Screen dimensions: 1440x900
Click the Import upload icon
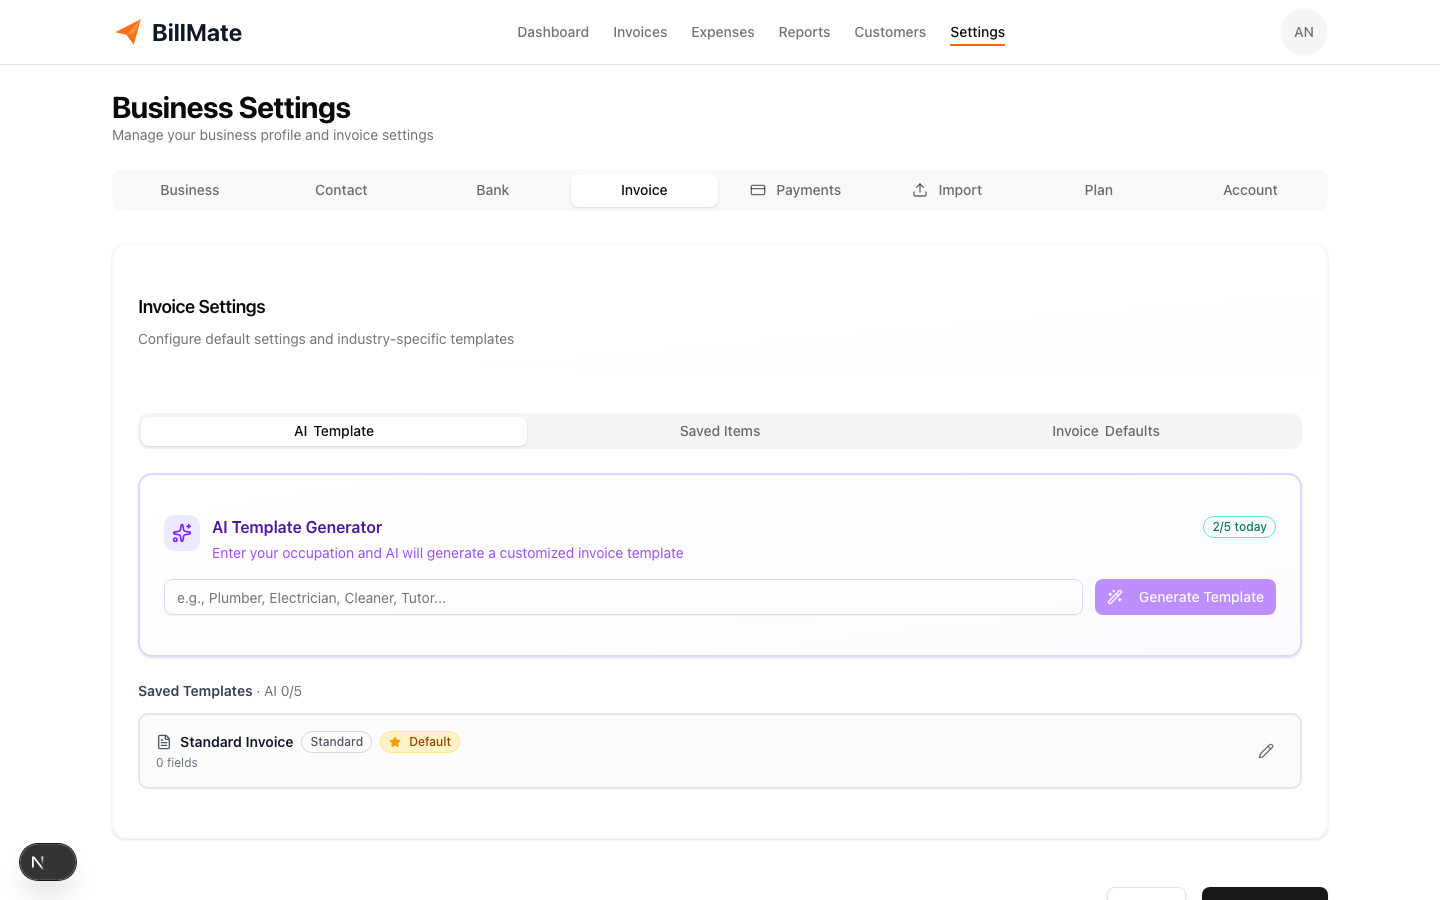(x=919, y=189)
